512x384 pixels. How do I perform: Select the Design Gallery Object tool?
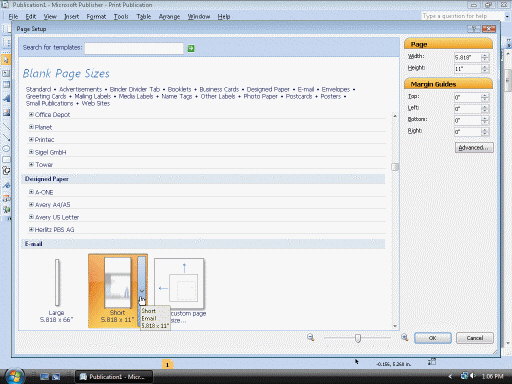pos(6,198)
